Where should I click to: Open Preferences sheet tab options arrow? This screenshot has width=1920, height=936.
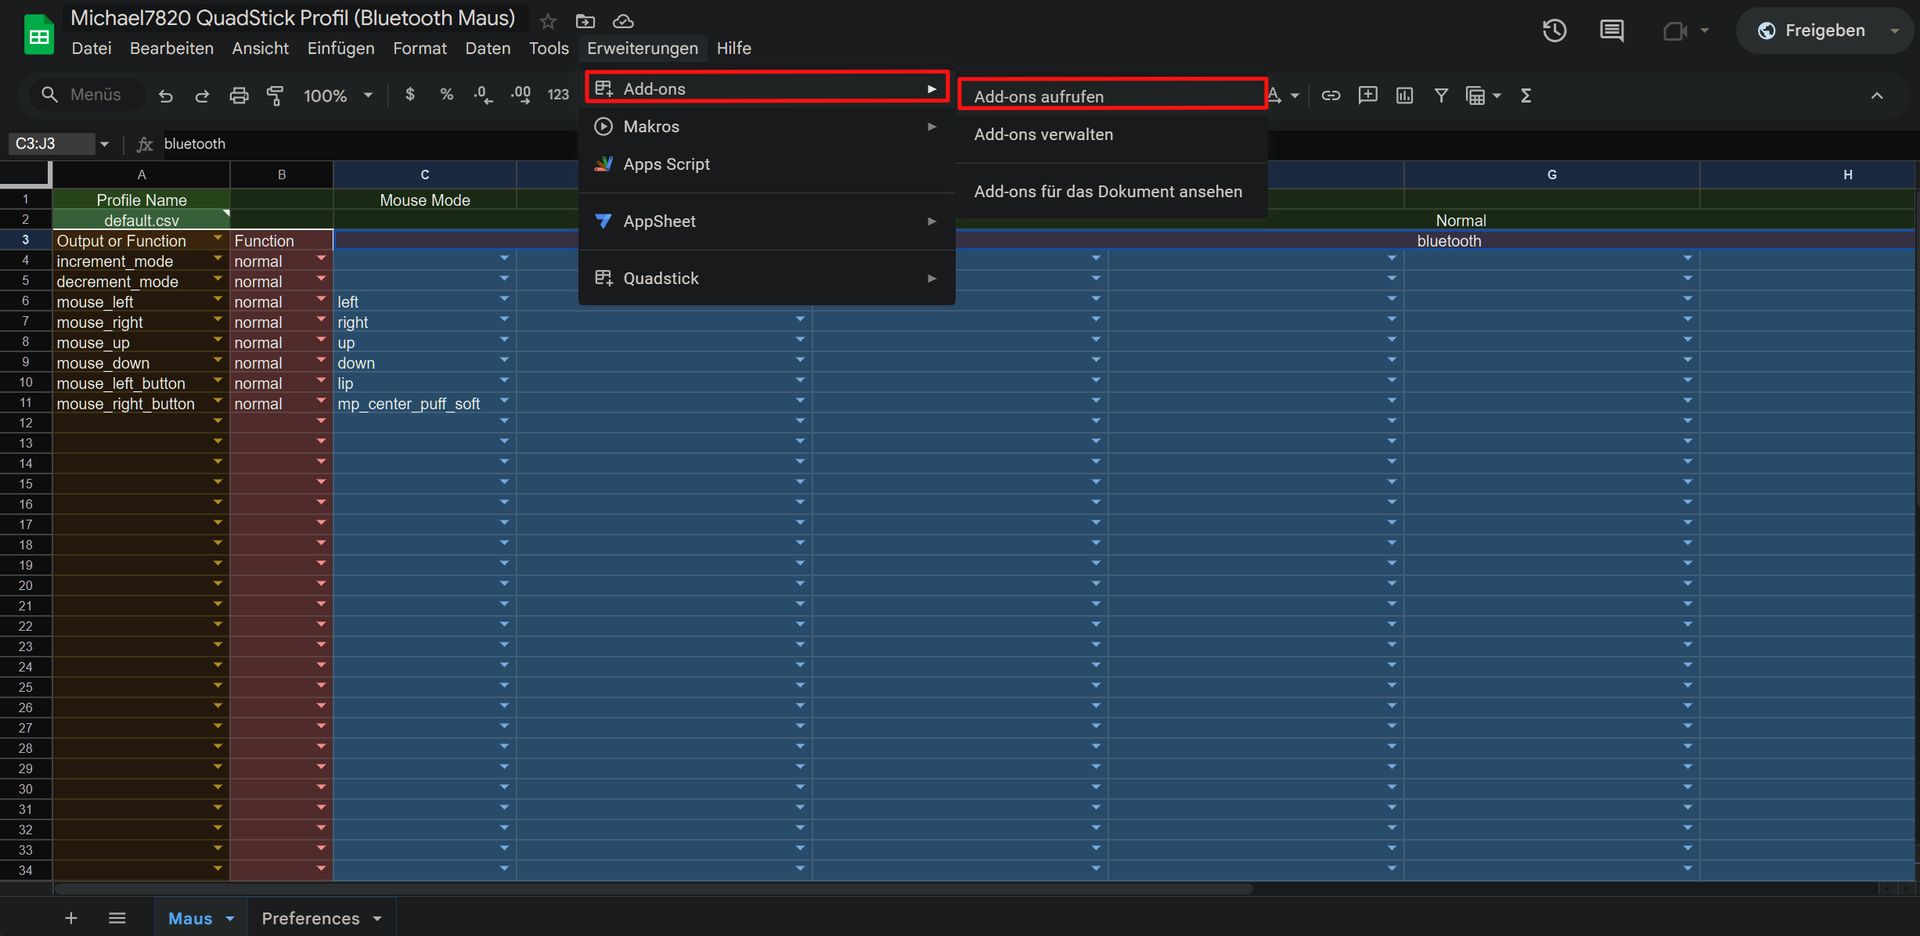click(377, 919)
